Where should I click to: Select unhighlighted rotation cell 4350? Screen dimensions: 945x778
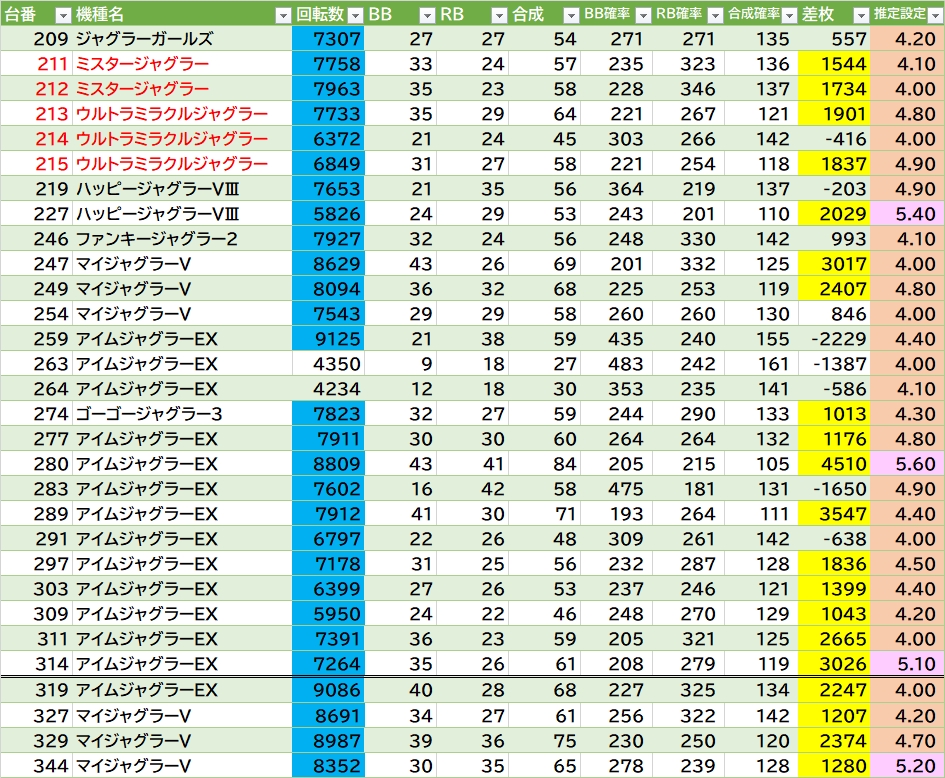click(x=328, y=364)
